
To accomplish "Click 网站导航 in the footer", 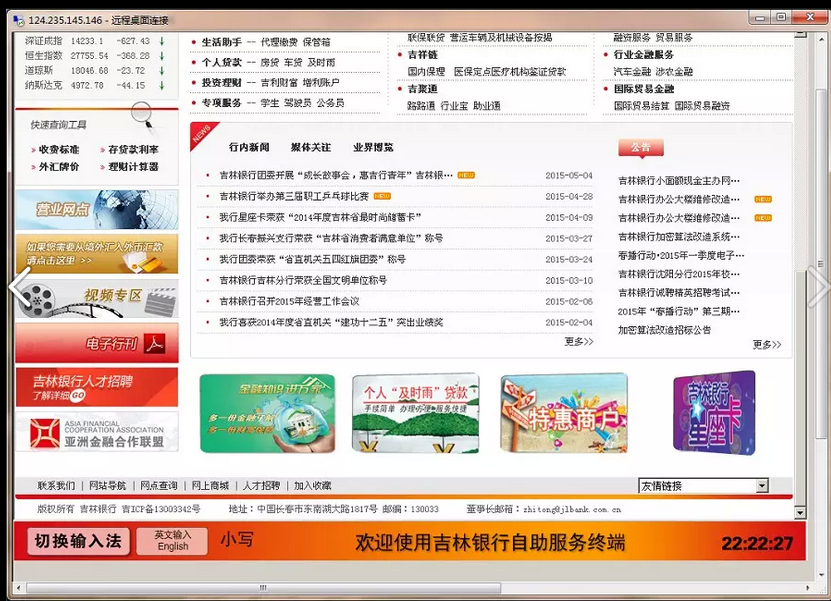I will pos(108,485).
